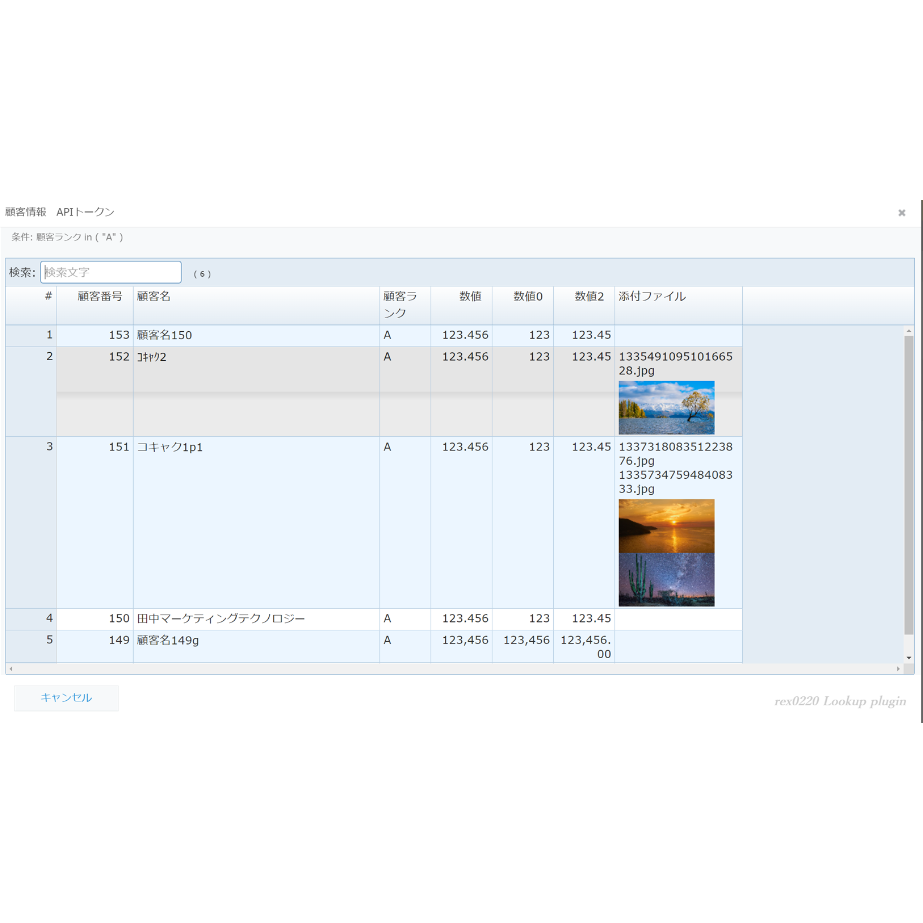The image size is (923, 923).
Task: Click the horizontal scrollbar left arrow
Action: (x=11, y=669)
